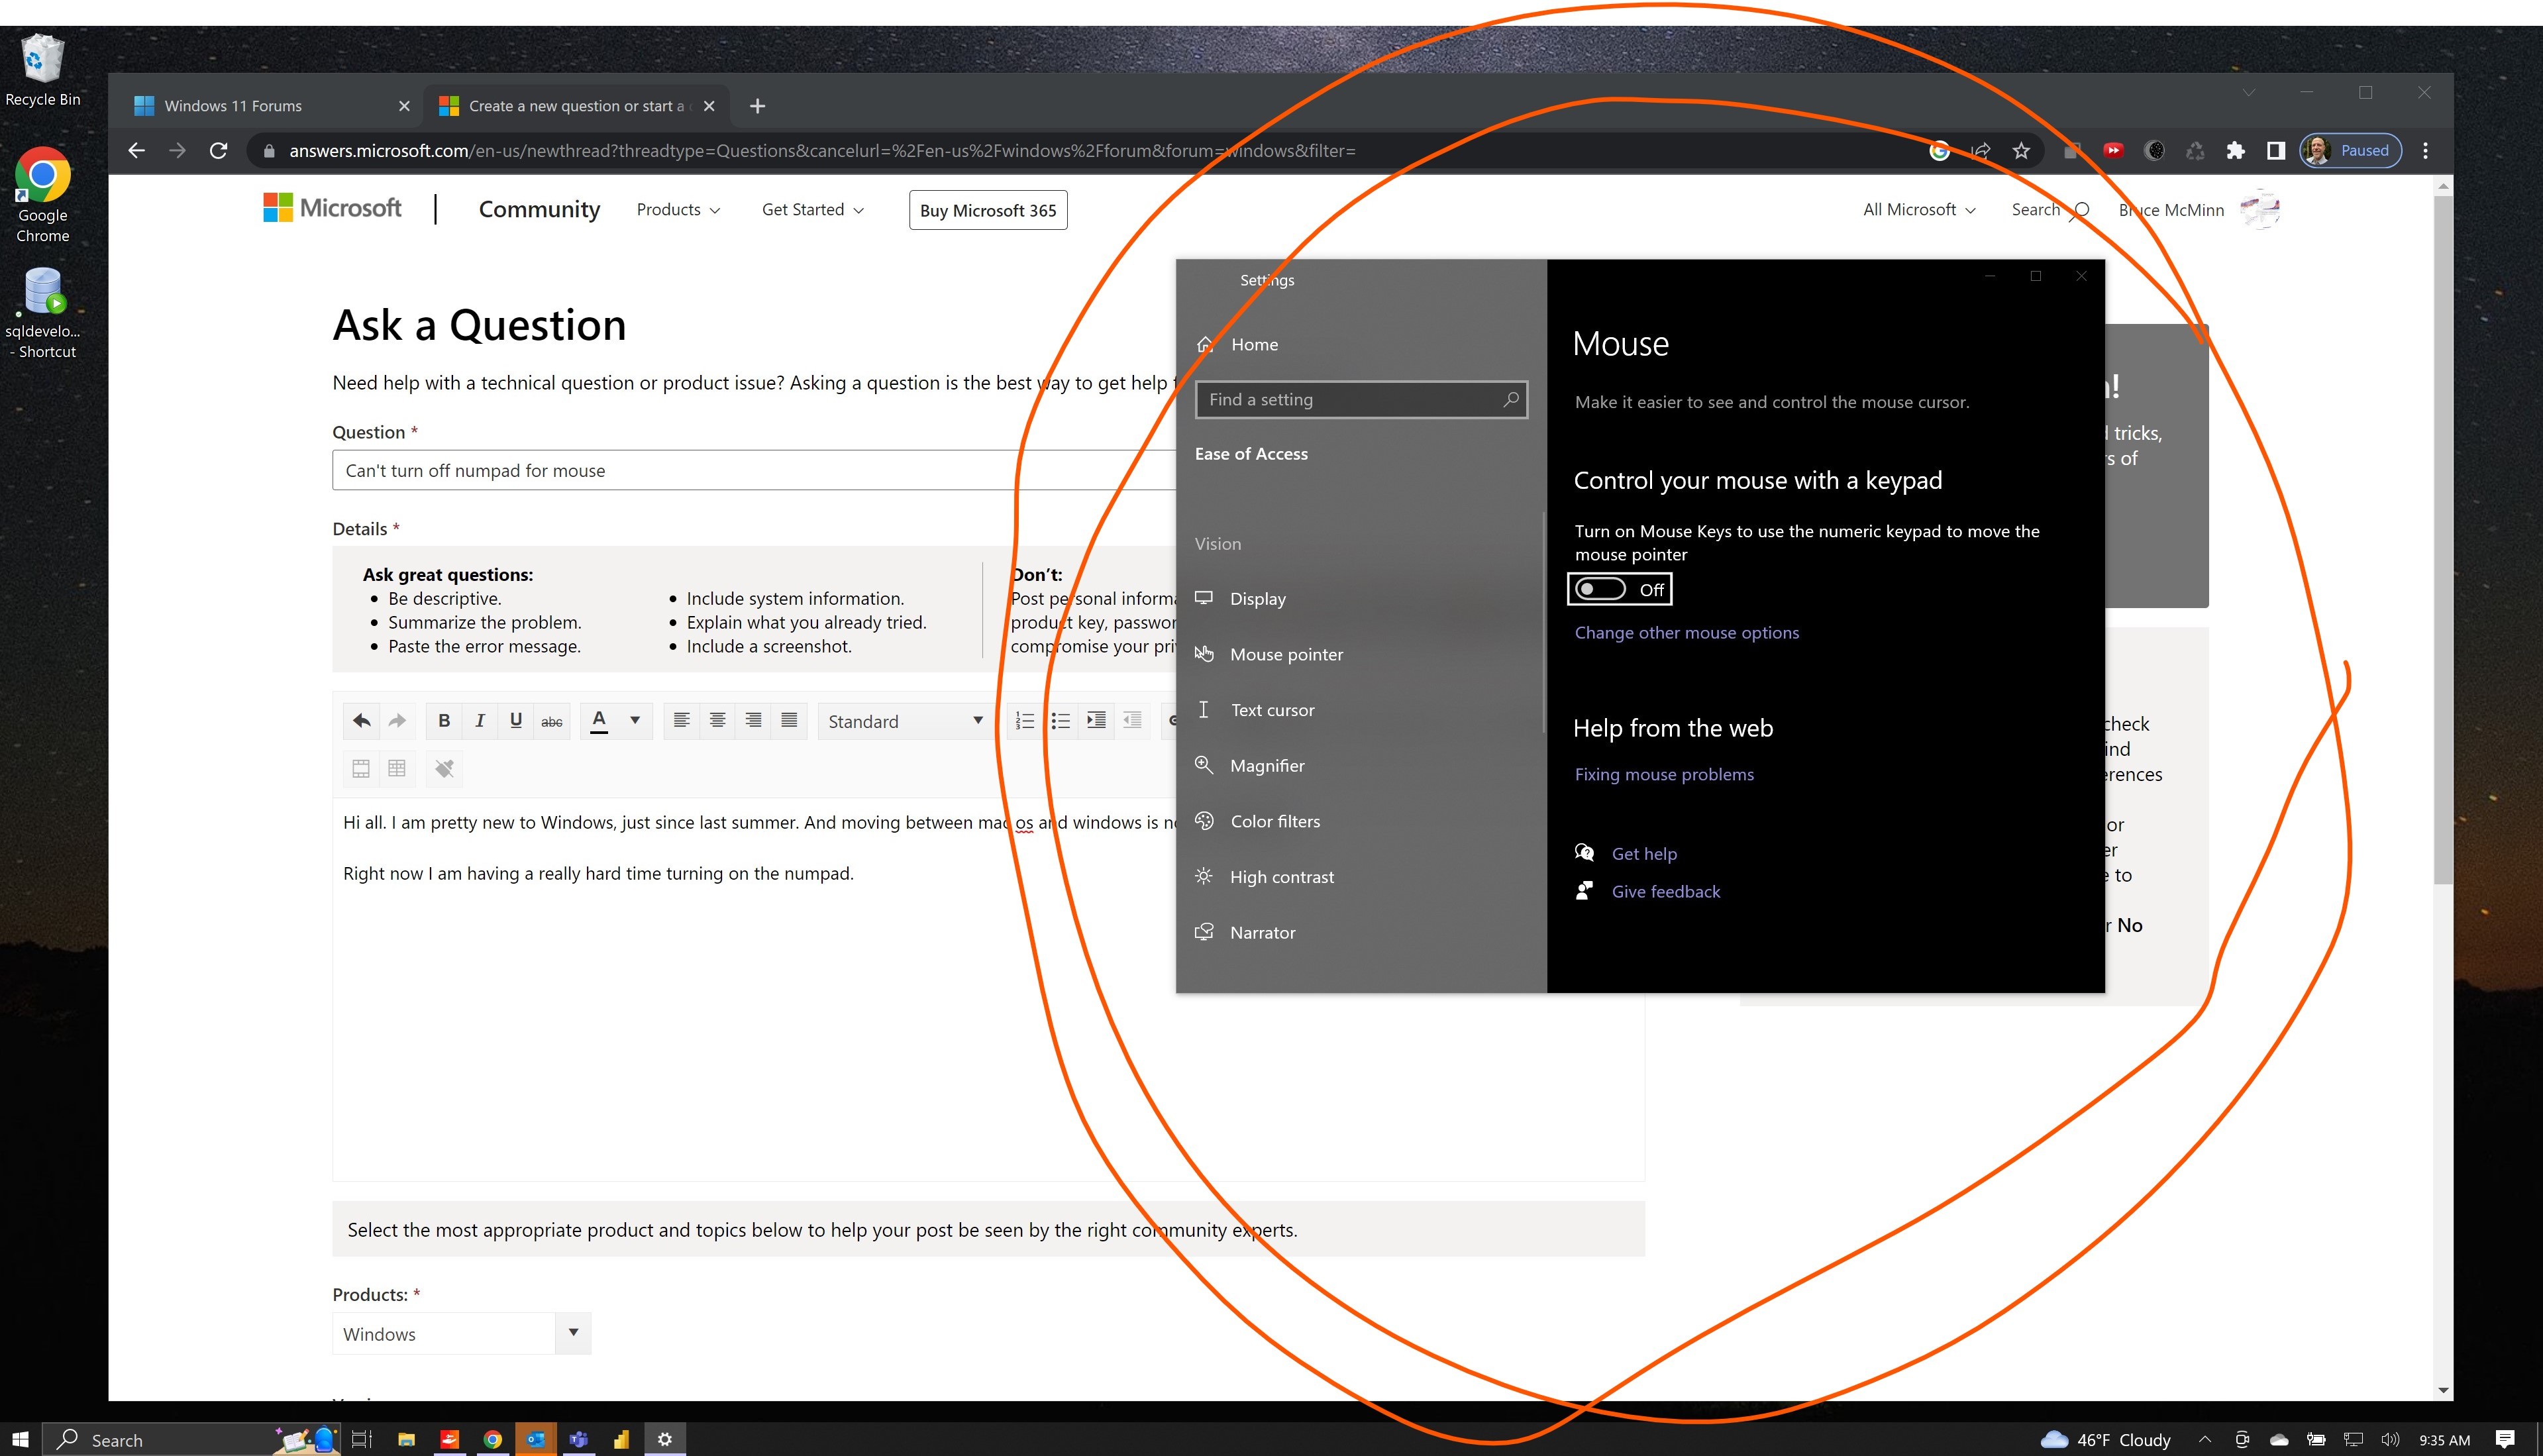The width and height of the screenshot is (2543, 1456).
Task: Click the Buy Microsoft 365 button
Action: coord(987,210)
